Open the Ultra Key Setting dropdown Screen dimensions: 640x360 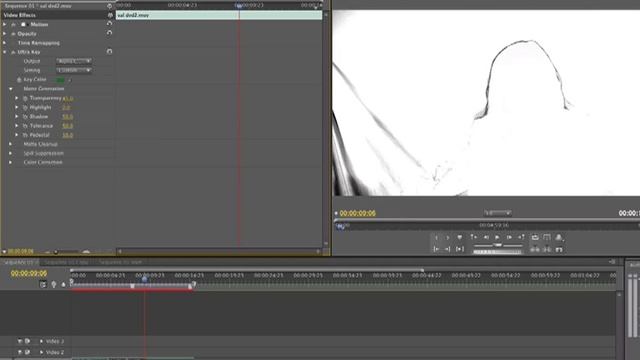(x=73, y=70)
